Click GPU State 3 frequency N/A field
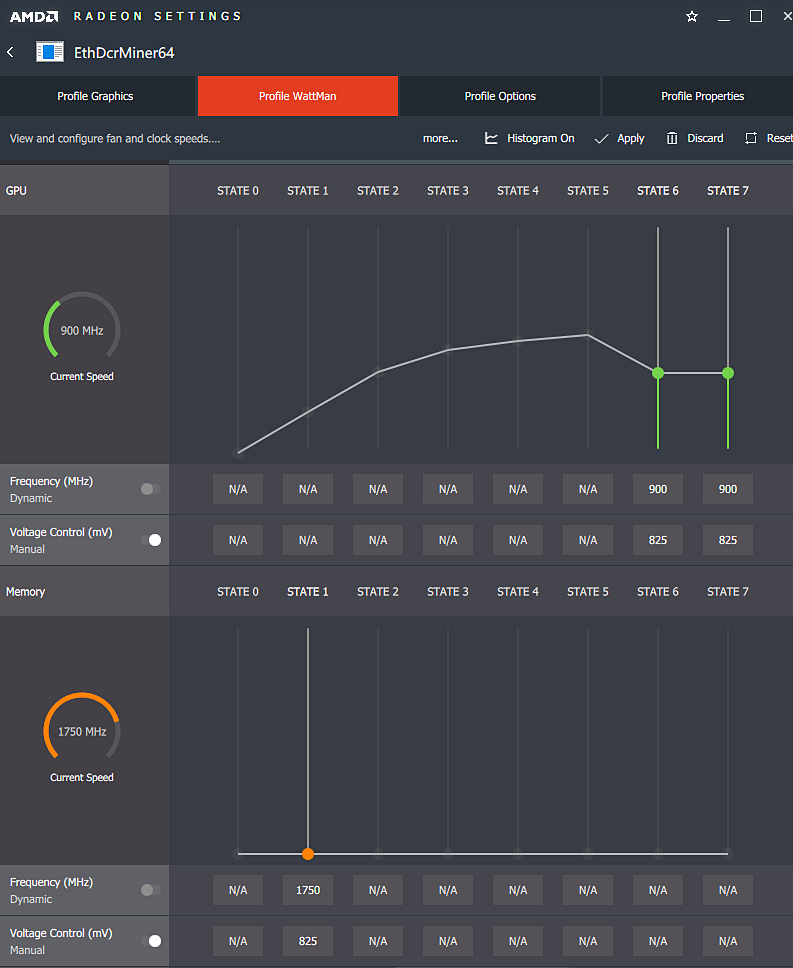 tap(448, 489)
